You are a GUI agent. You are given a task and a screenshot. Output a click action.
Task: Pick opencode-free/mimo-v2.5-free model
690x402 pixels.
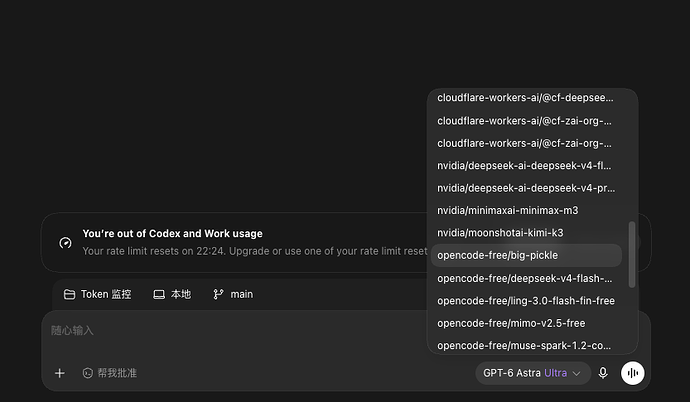526,323
